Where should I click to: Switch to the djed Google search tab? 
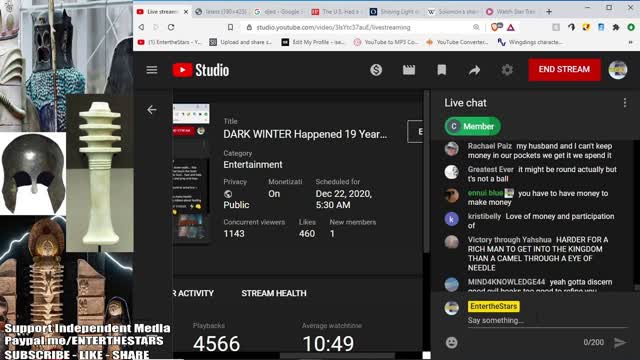coord(278,12)
